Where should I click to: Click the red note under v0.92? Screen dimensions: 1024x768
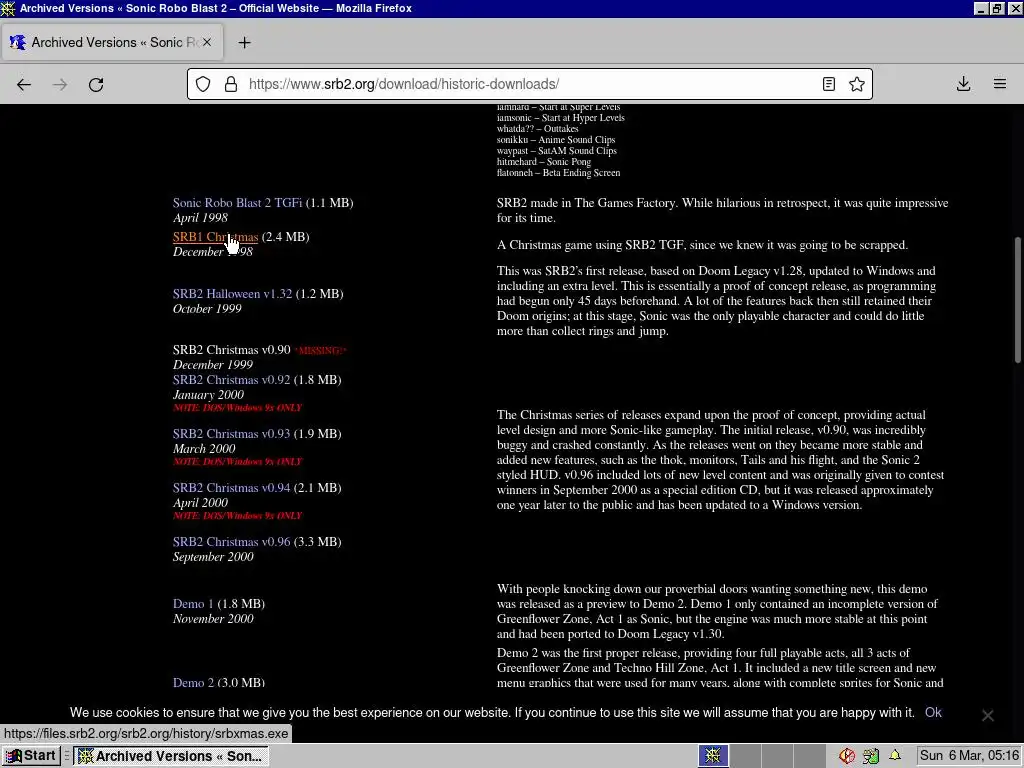237,408
